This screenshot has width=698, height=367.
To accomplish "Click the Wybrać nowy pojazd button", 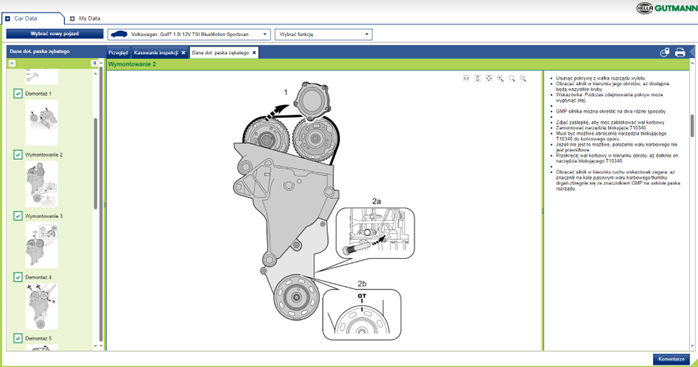I will point(55,34).
